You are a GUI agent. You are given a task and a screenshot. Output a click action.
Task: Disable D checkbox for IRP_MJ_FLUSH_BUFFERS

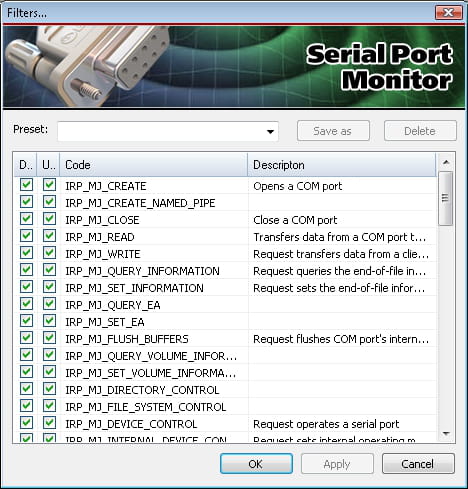[x=26, y=337]
